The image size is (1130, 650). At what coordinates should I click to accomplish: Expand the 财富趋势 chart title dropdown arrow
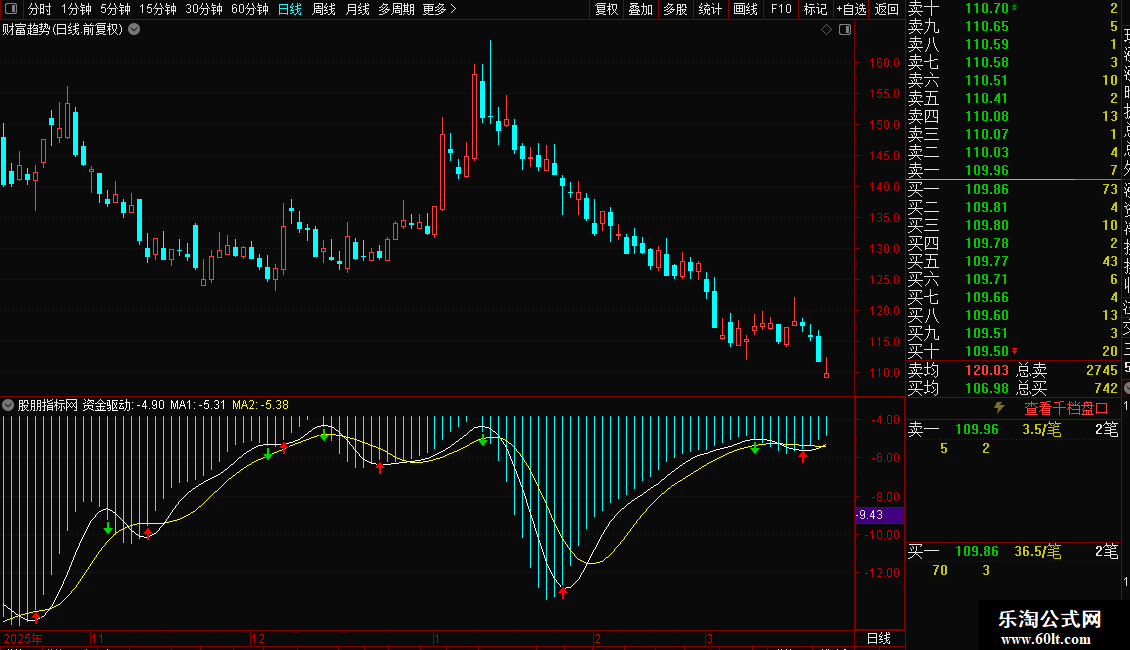click(135, 30)
